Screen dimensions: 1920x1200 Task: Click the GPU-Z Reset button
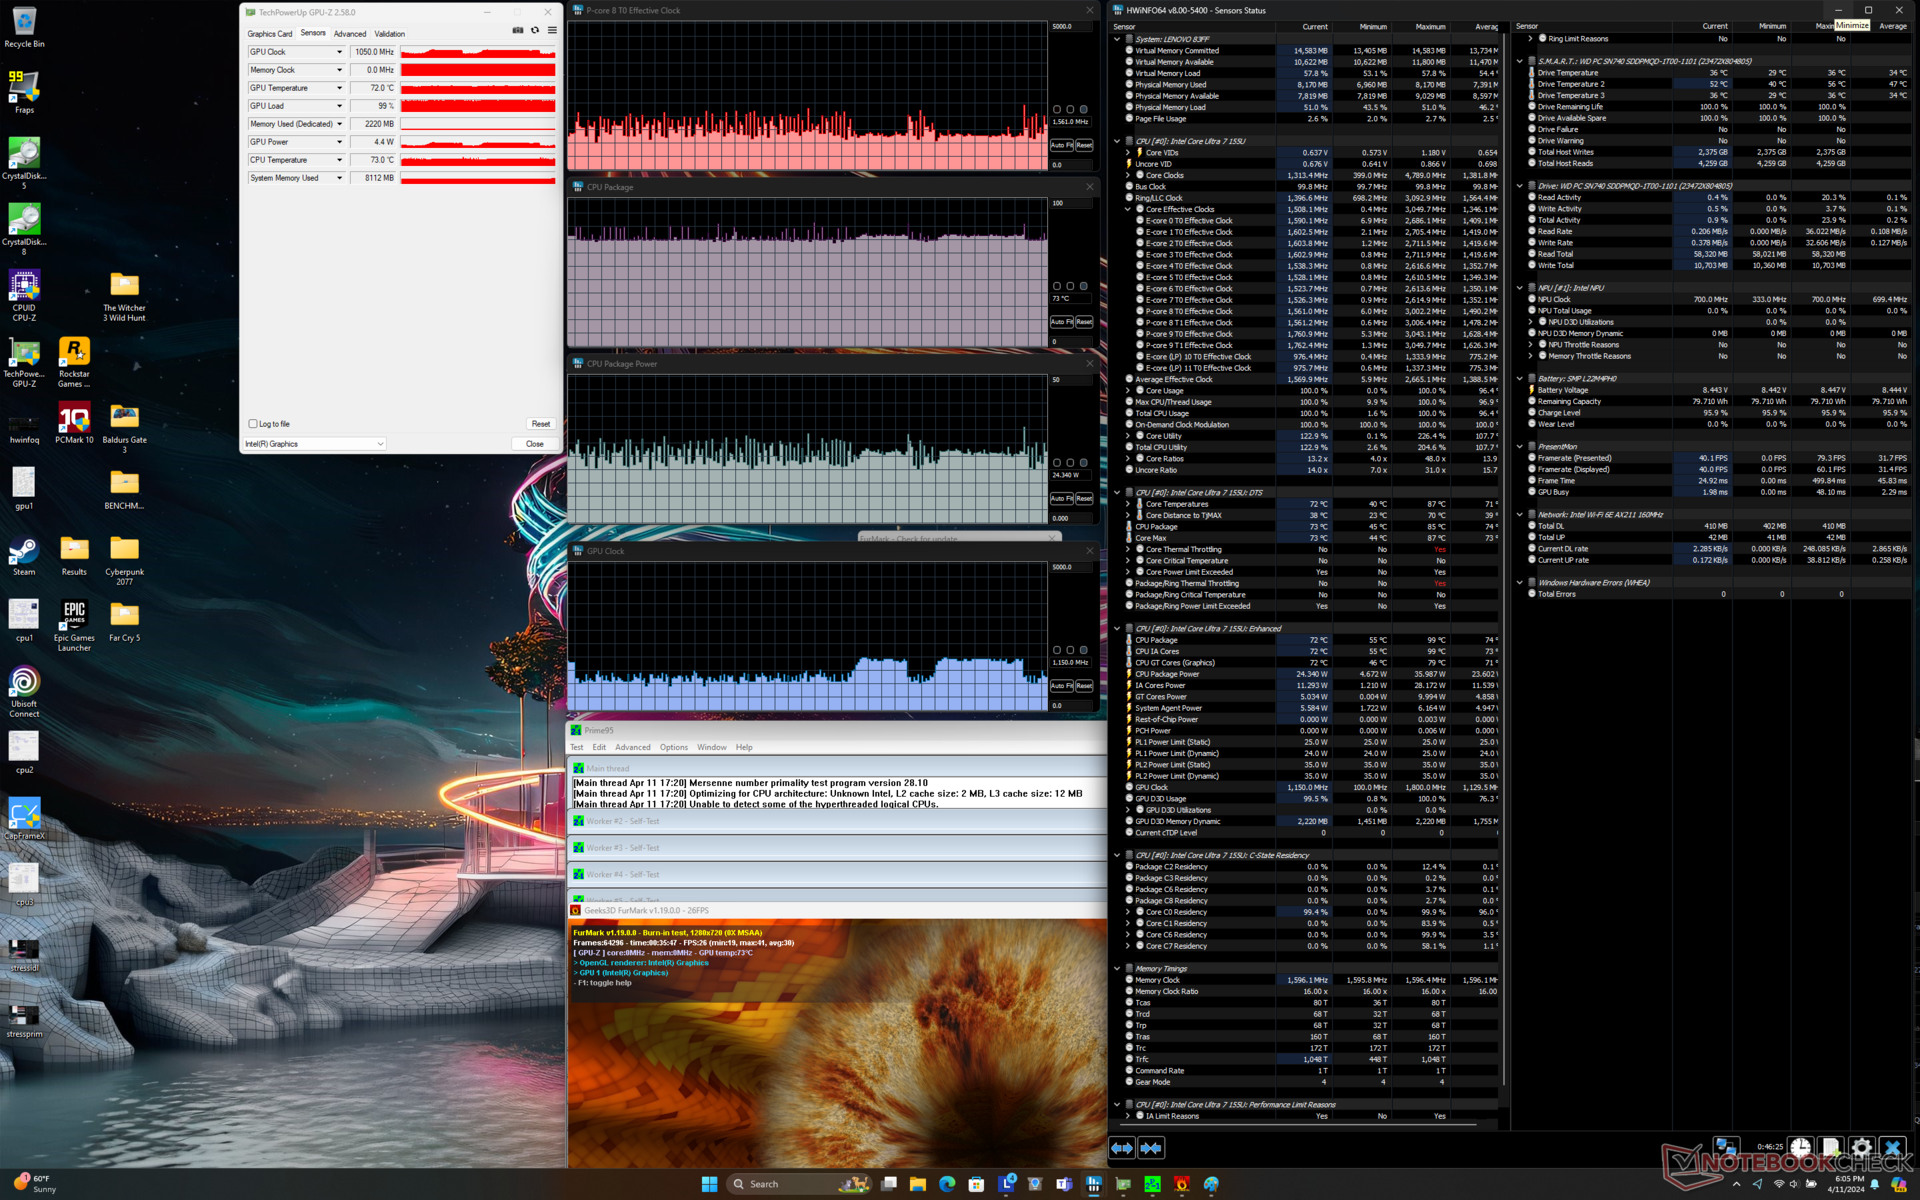[540, 424]
